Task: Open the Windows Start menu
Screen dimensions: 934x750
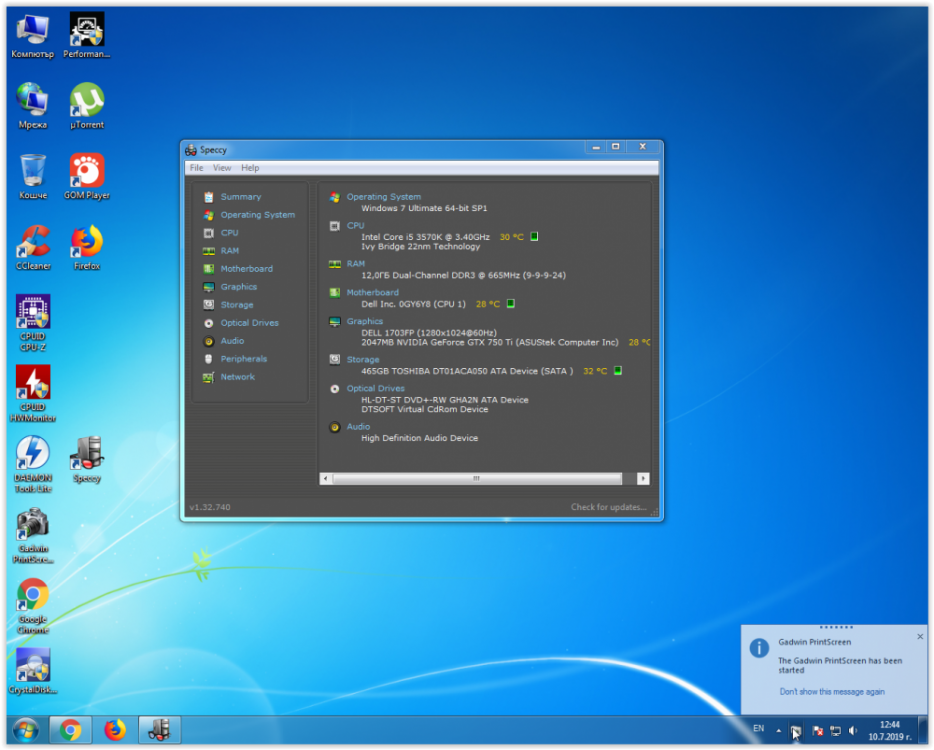Action: (25, 730)
